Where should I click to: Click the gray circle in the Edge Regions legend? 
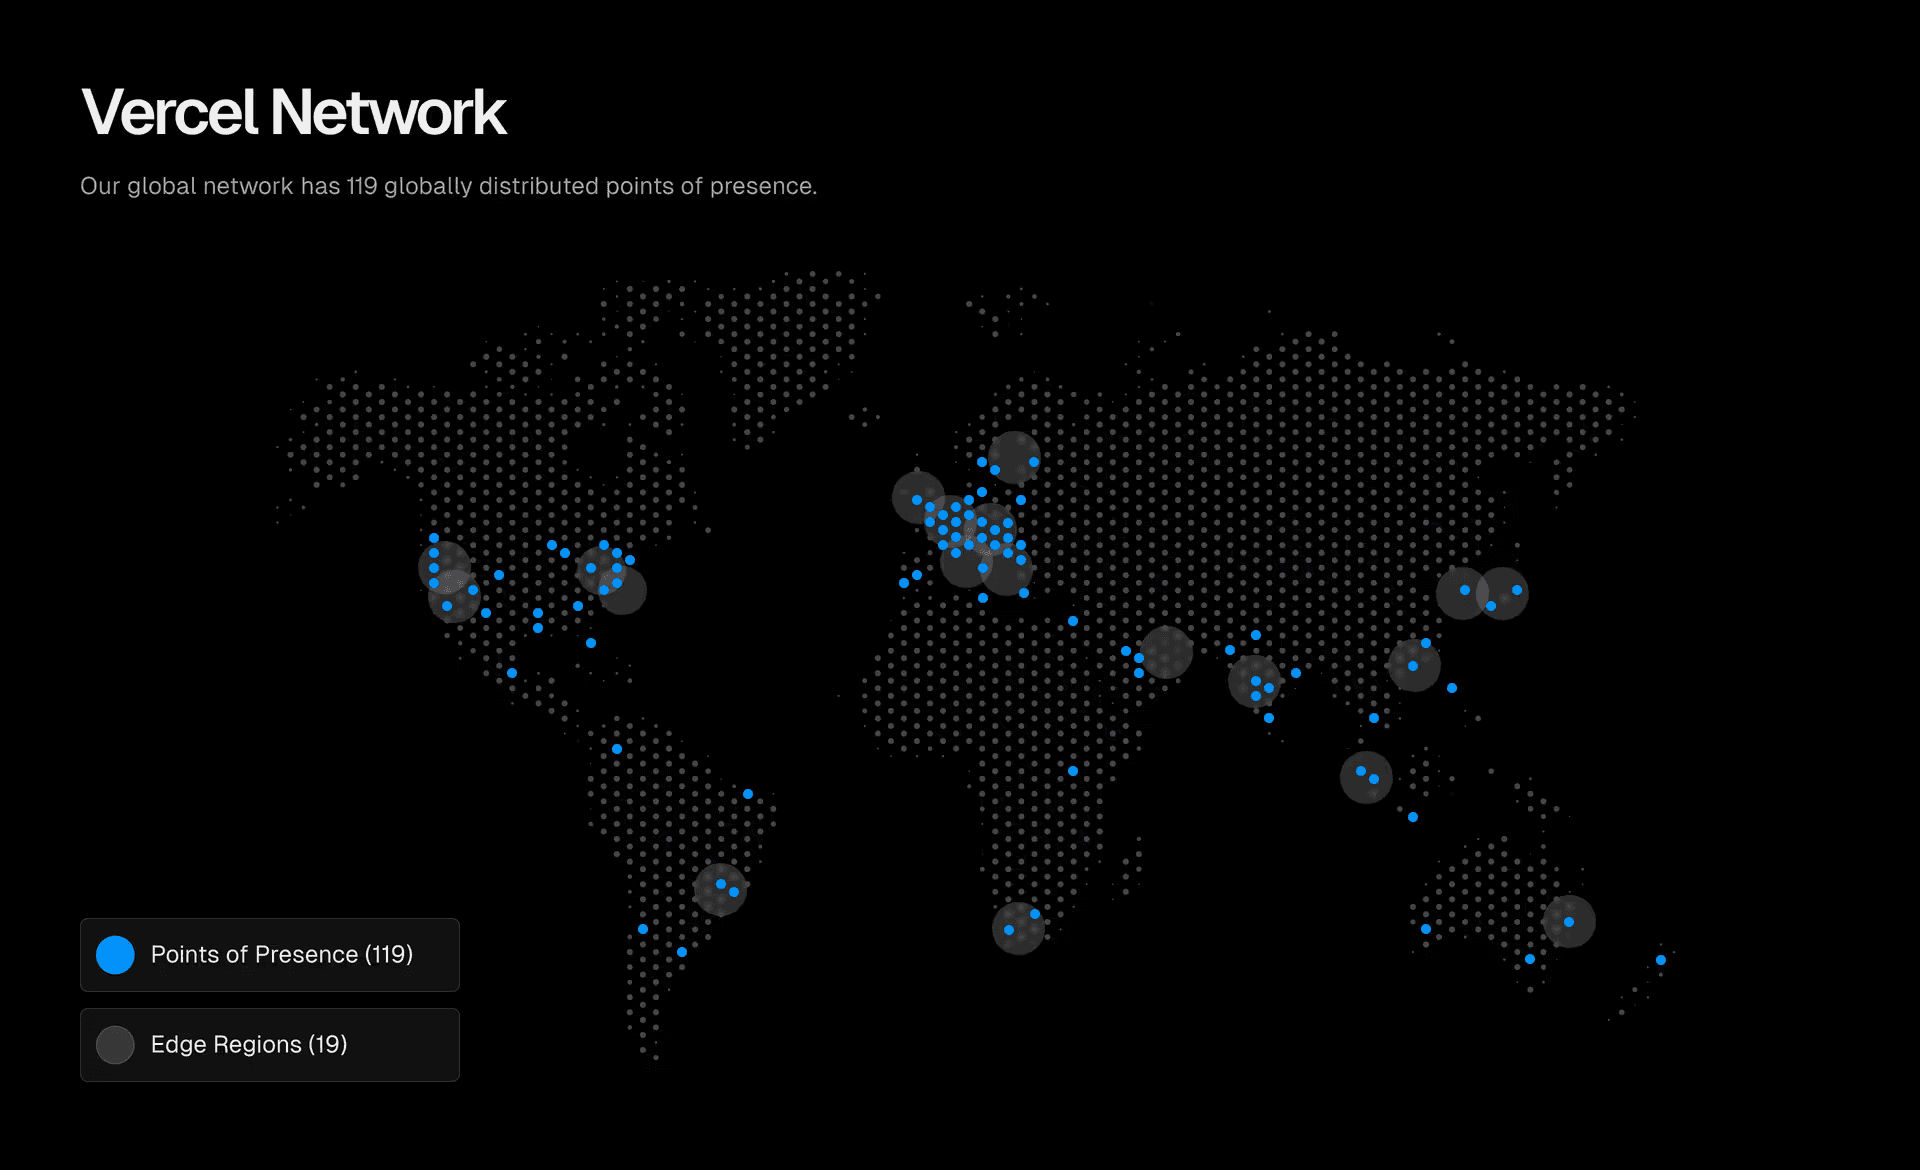pyautogui.click(x=114, y=1044)
